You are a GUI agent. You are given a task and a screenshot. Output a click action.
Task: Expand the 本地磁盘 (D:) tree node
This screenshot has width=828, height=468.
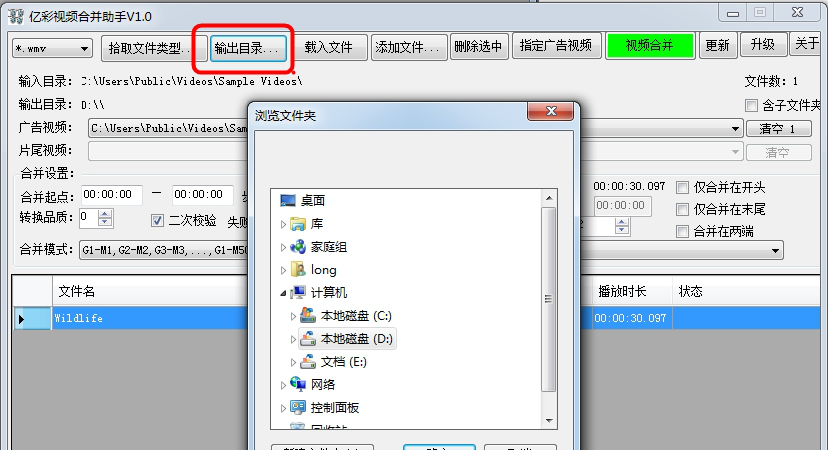[x=293, y=339]
